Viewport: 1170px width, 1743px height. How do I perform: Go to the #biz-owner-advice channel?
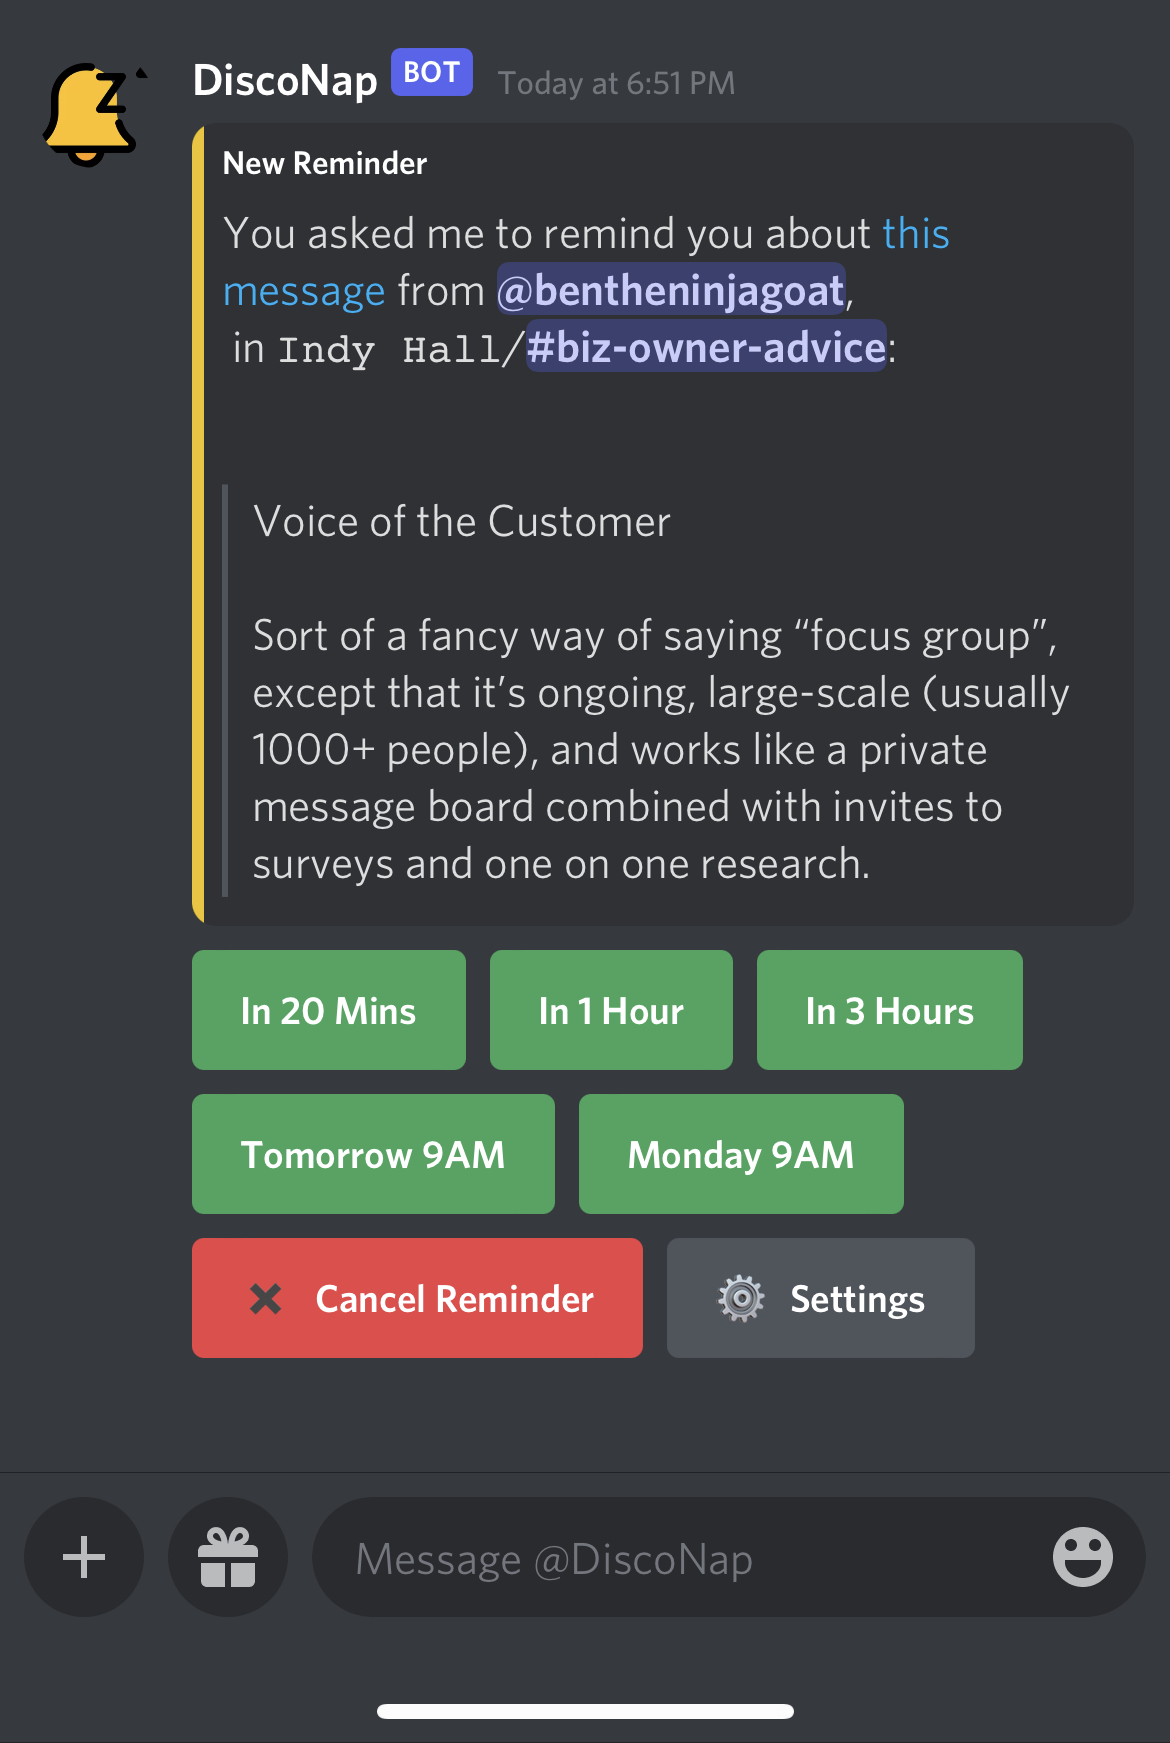(706, 348)
